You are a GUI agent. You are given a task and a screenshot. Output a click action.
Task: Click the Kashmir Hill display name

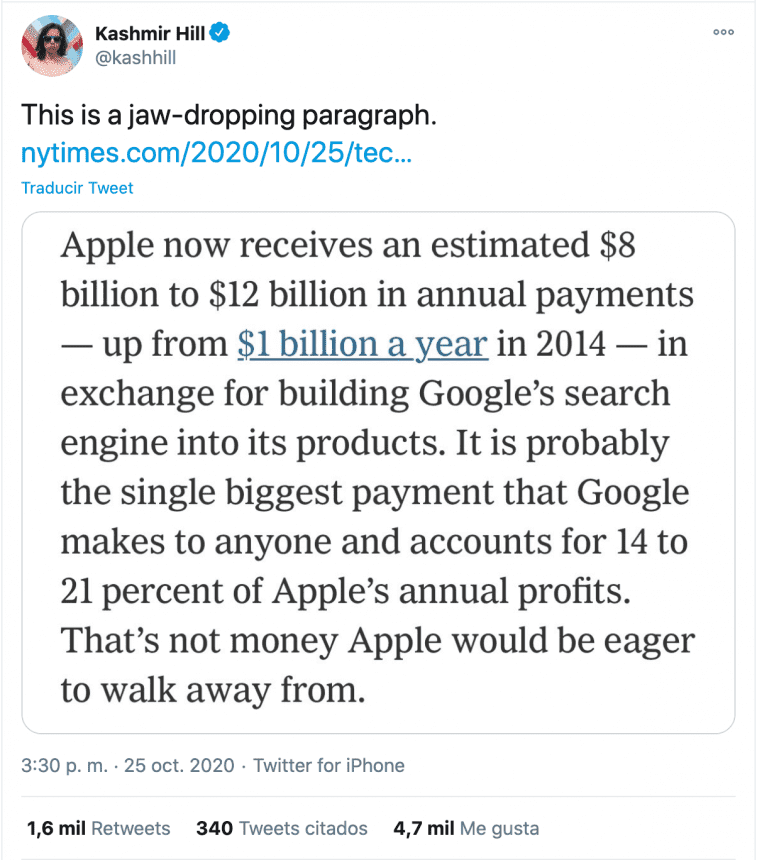coord(150,34)
